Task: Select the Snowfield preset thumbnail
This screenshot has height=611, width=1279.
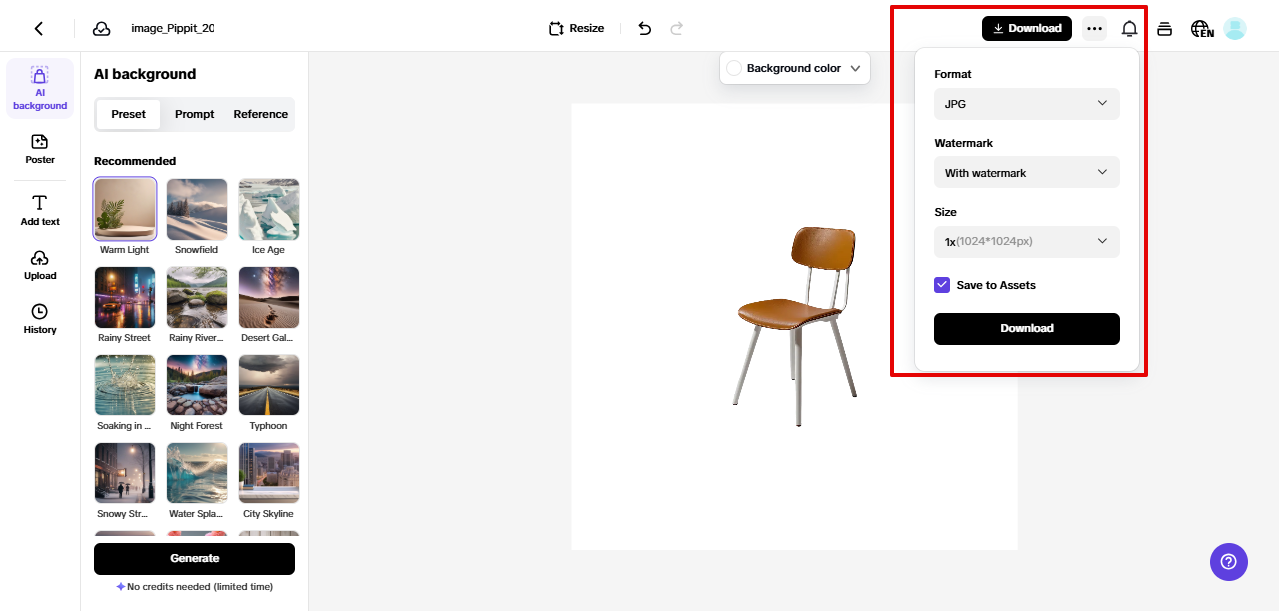Action: pos(197,209)
